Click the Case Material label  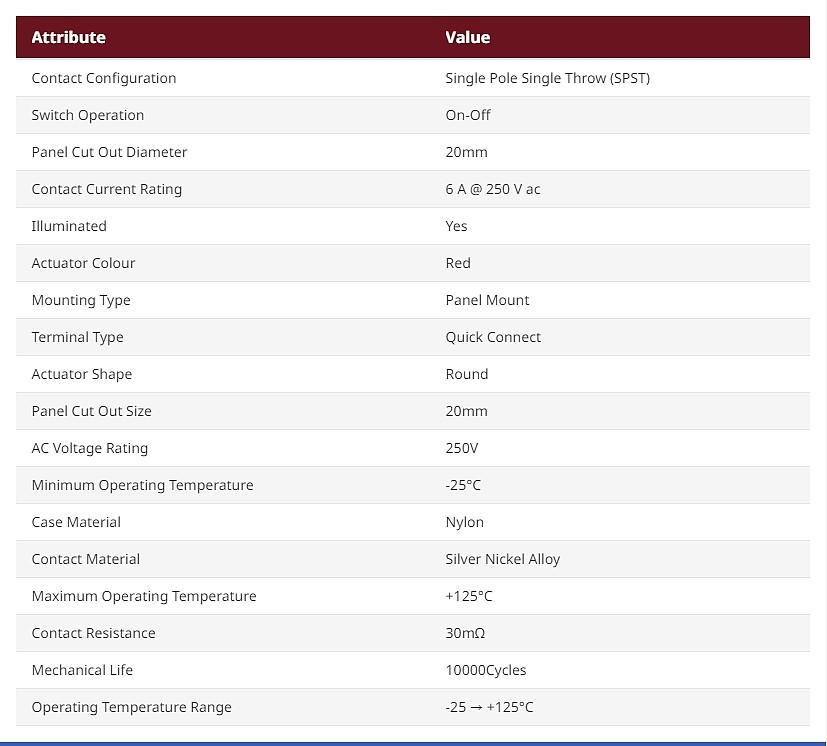pos(76,522)
